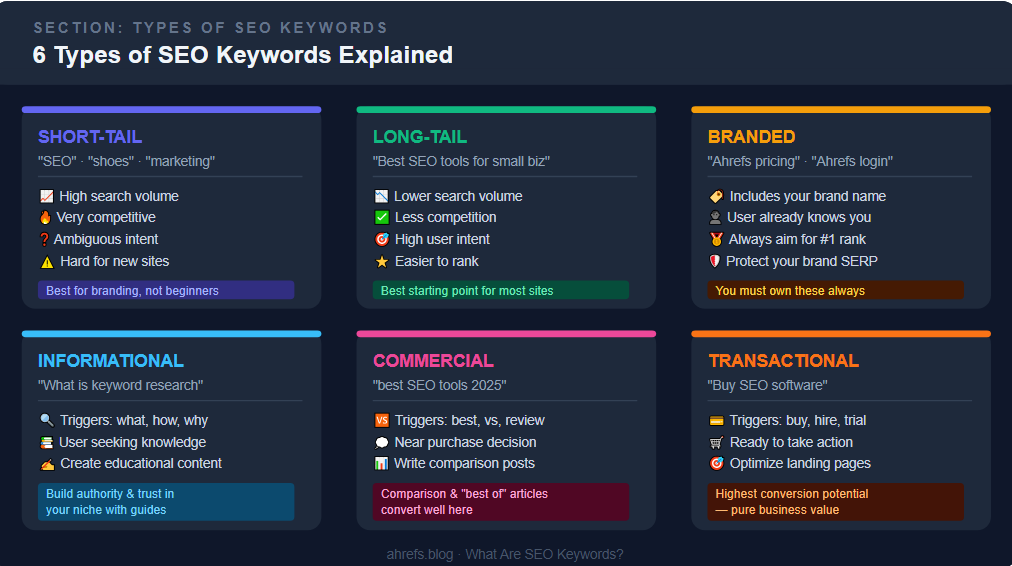The width and height of the screenshot is (1012, 566).
Task: Click the fire icon beside Very competitive
Action: coord(45,217)
